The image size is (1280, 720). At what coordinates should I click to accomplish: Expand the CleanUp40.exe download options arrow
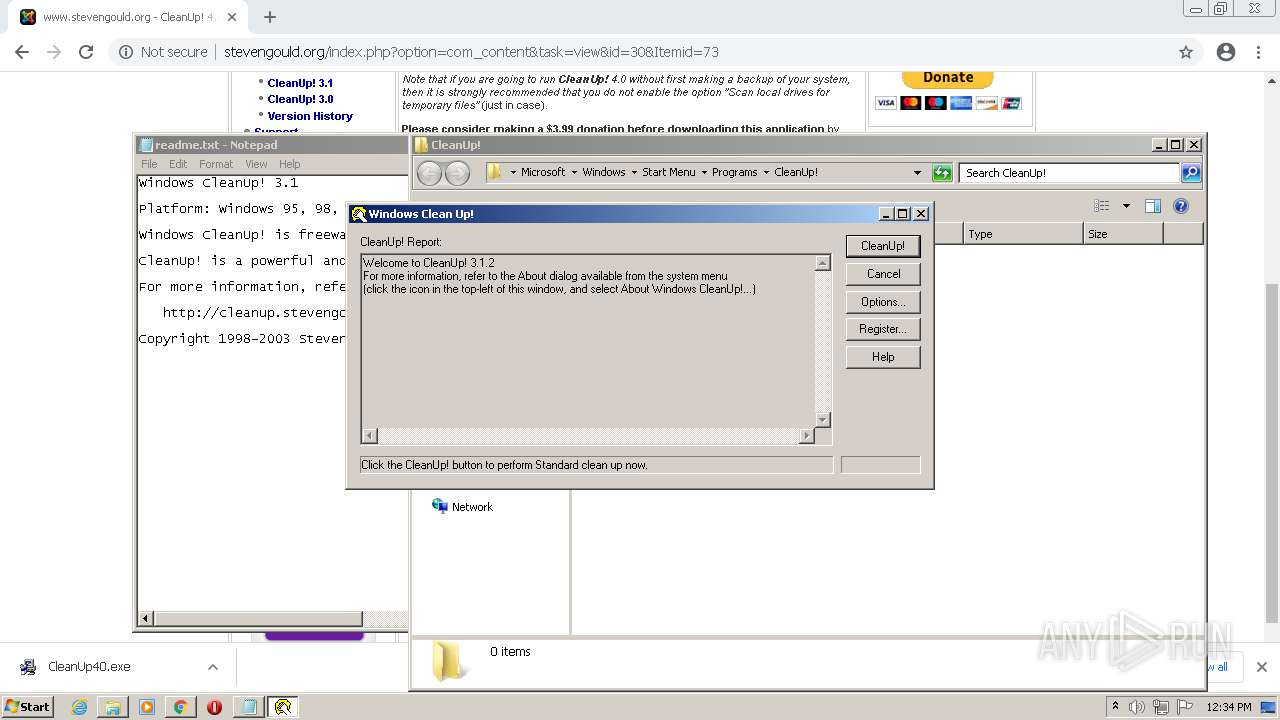[x=212, y=667]
